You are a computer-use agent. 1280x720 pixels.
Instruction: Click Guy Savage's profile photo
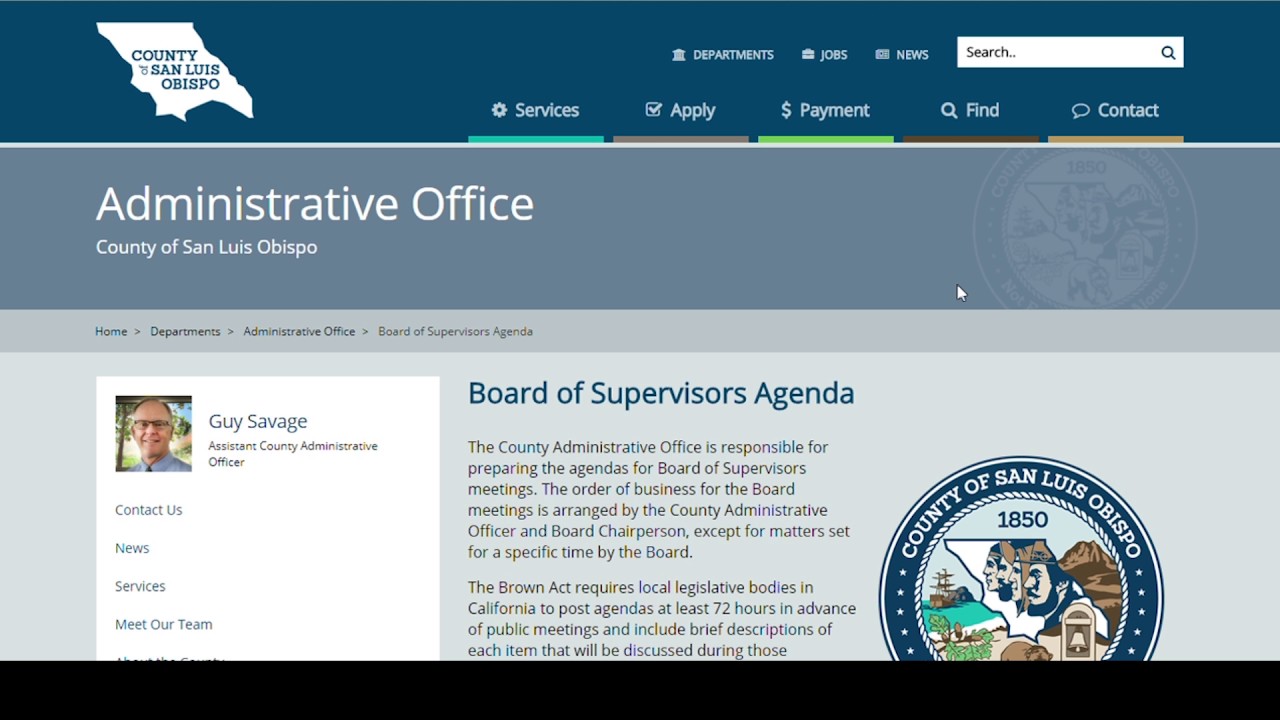click(153, 434)
